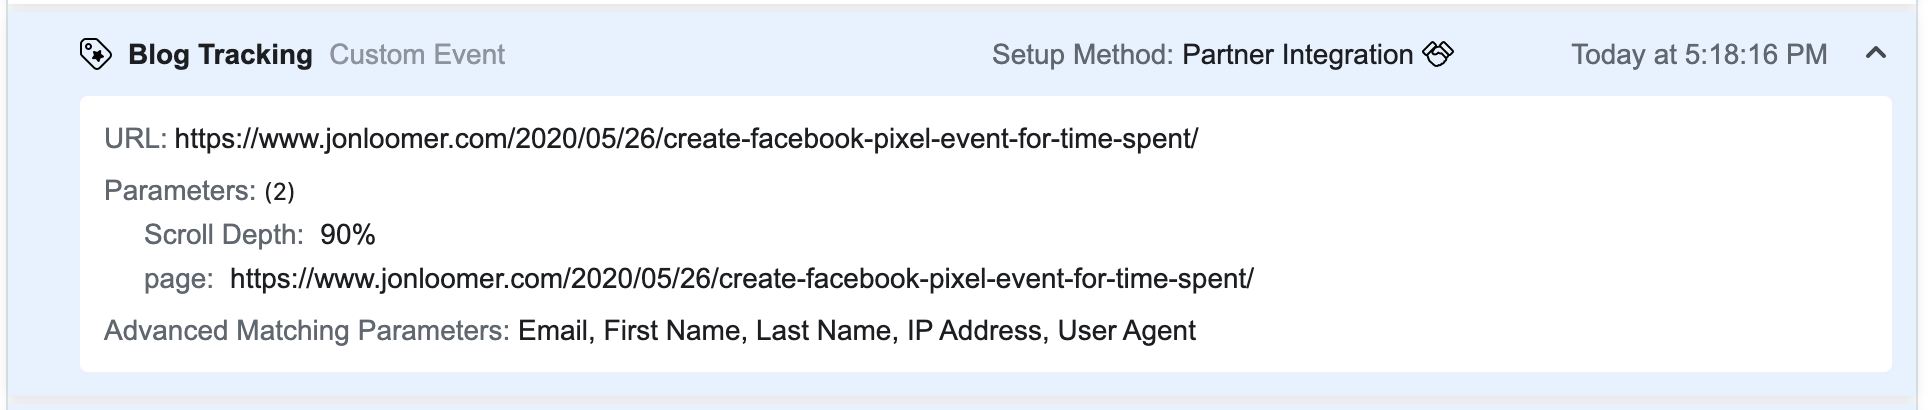Click the Today at 5:18:16 PM timestamp
The width and height of the screenshot is (1930, 410).
1699,54
